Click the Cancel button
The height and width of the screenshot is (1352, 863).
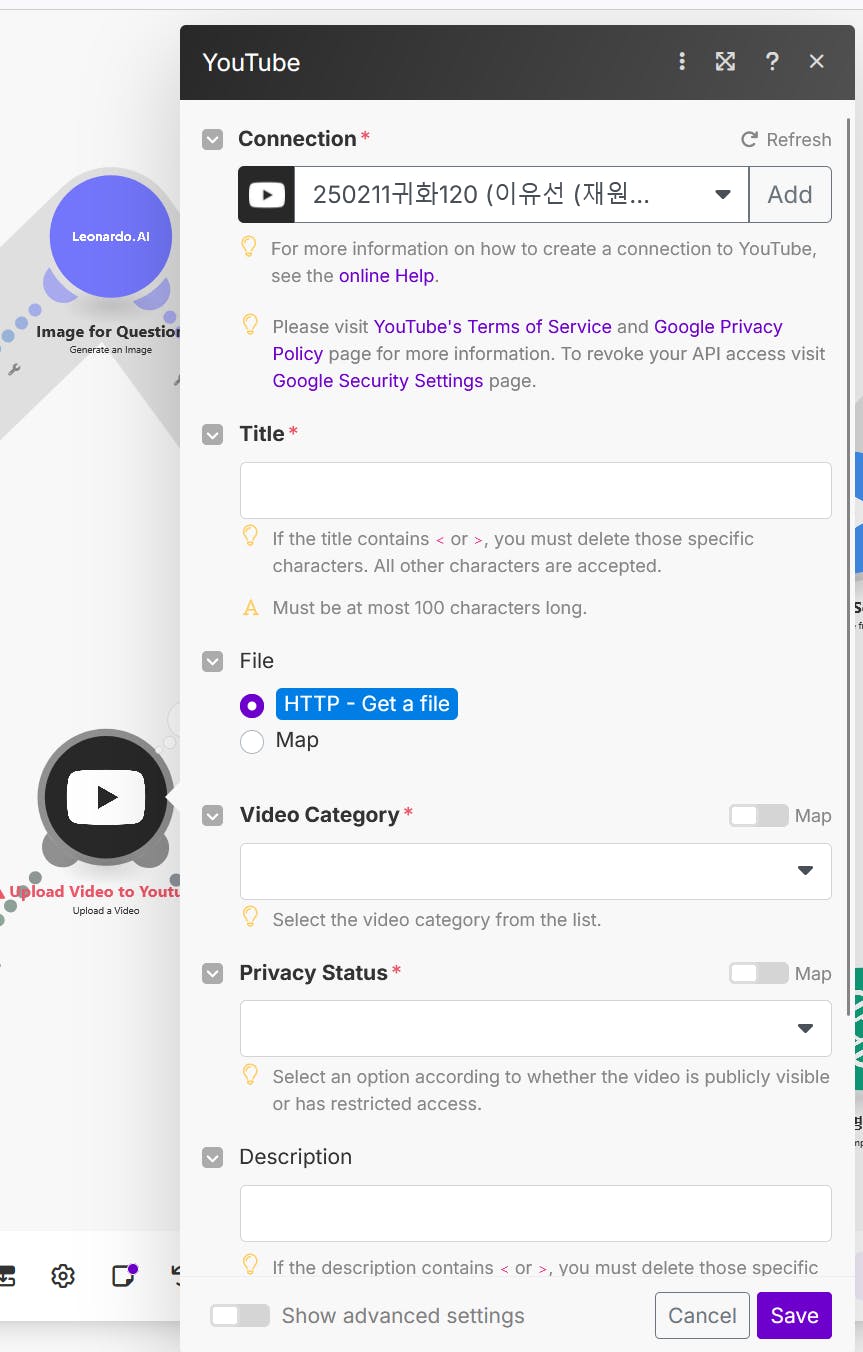point(702,1316)
